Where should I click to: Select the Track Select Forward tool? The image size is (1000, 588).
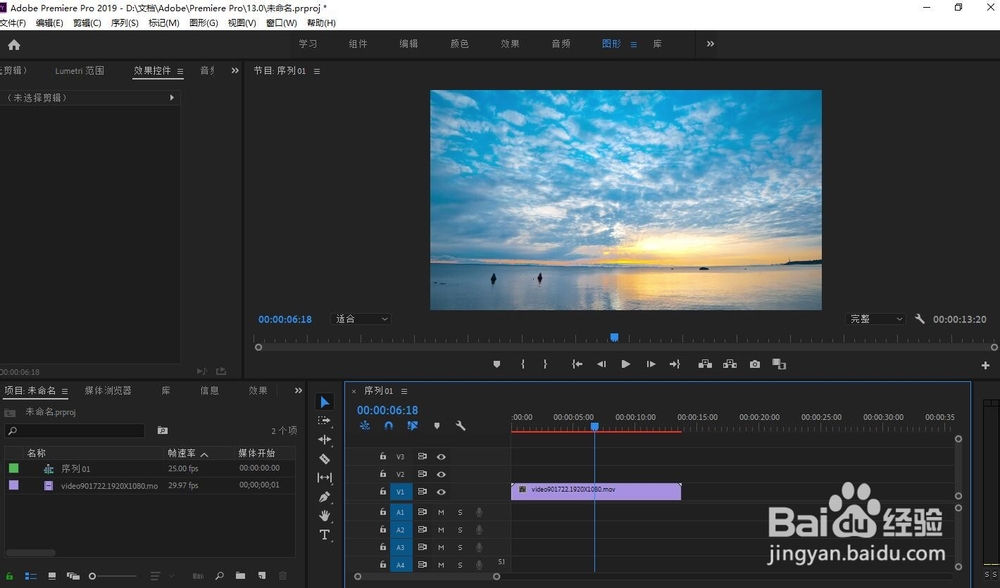click(x=325, y=421)
